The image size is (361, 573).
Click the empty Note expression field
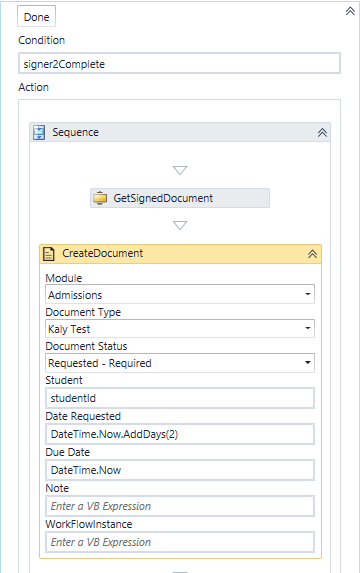[x=180, y=506]
